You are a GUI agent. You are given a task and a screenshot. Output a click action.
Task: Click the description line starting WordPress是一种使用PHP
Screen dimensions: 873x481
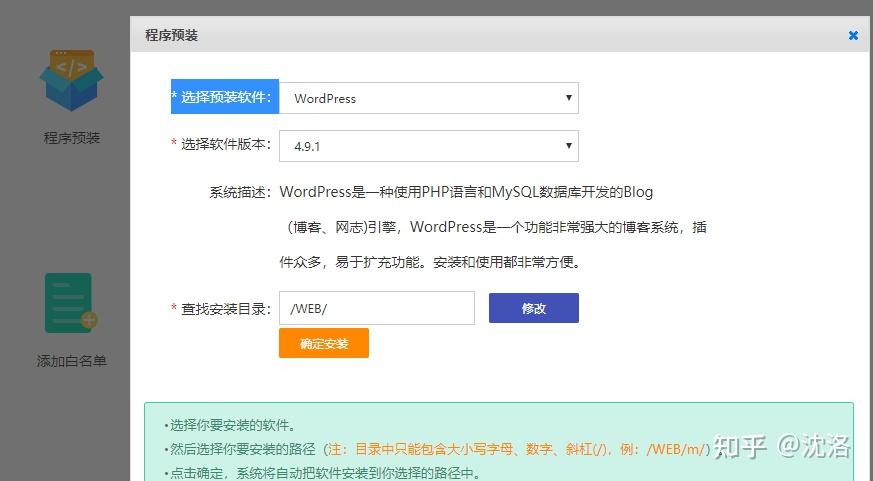click(466, 192)
